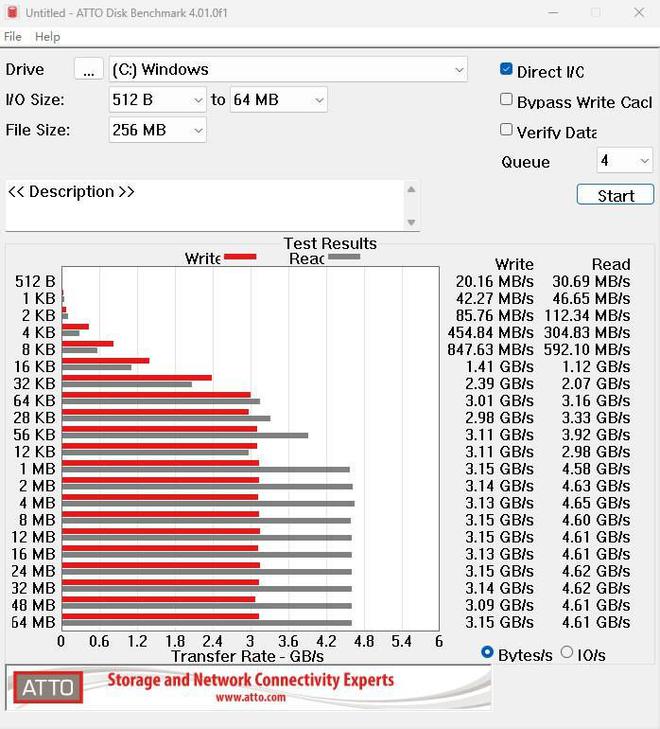Click the Test Results heading
This screenshot has height=729, width=660.
(330, 243)
